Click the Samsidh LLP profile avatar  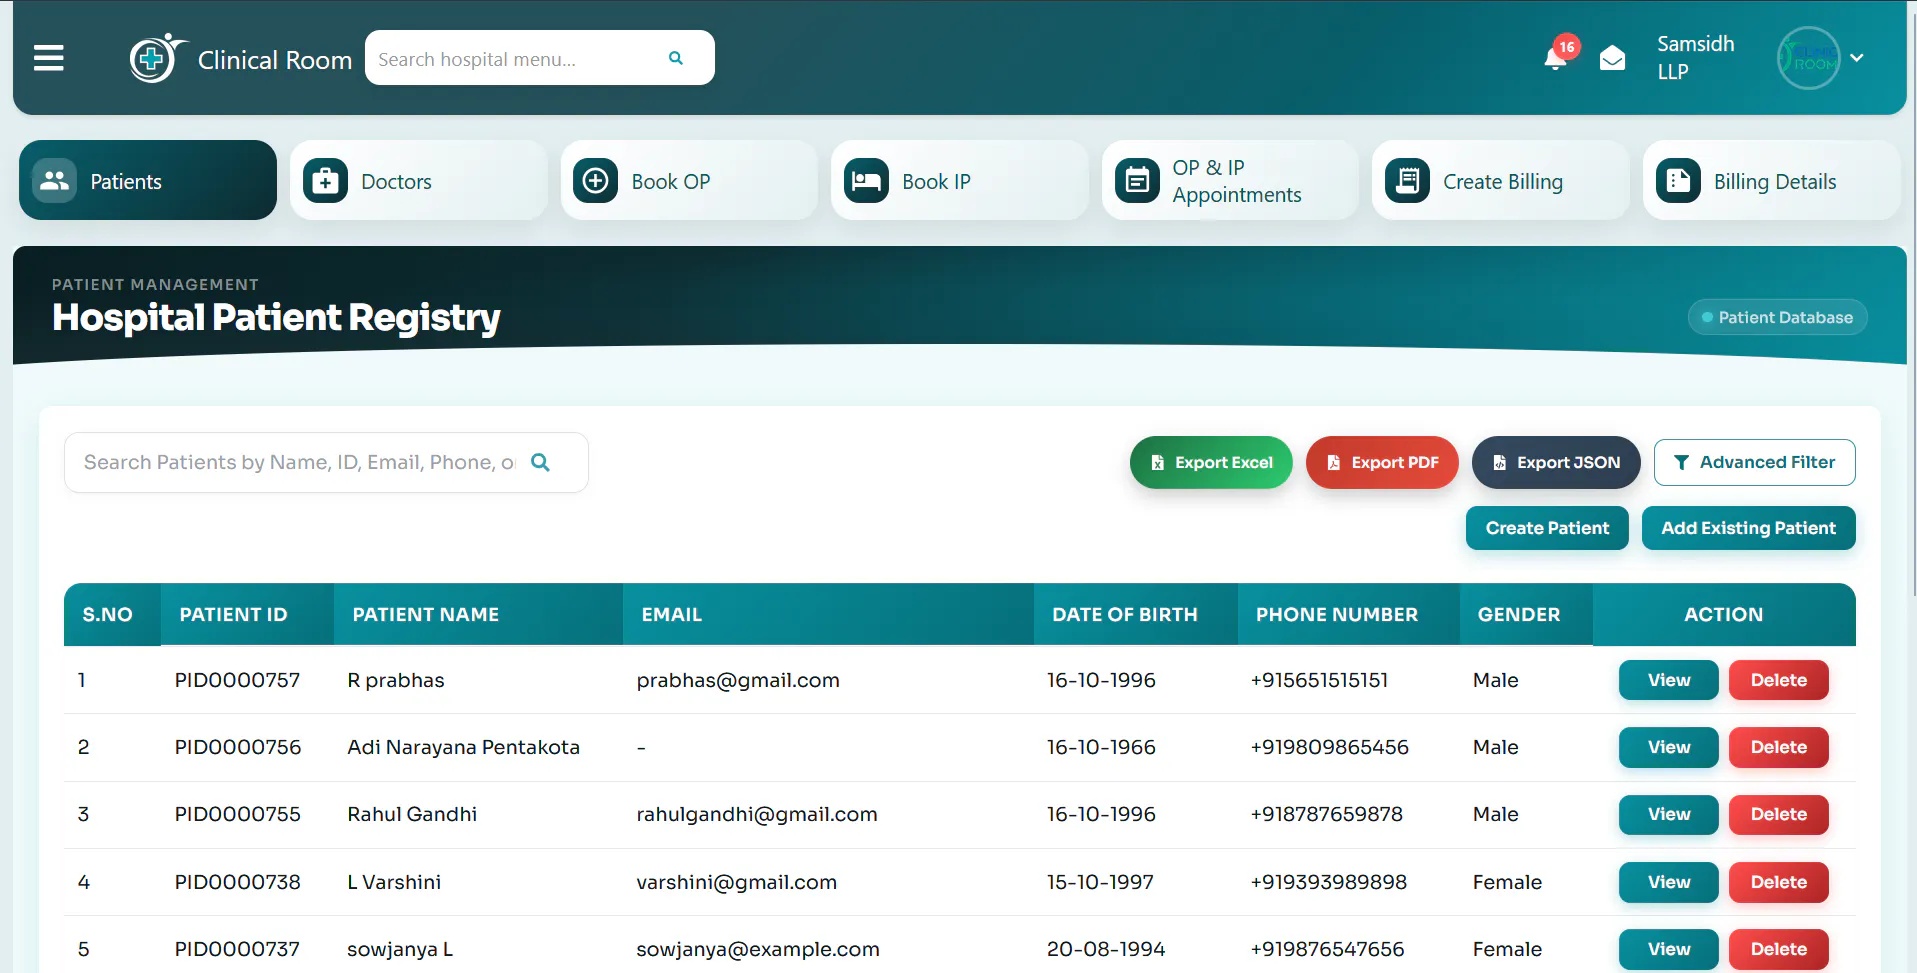[1808, 58]
